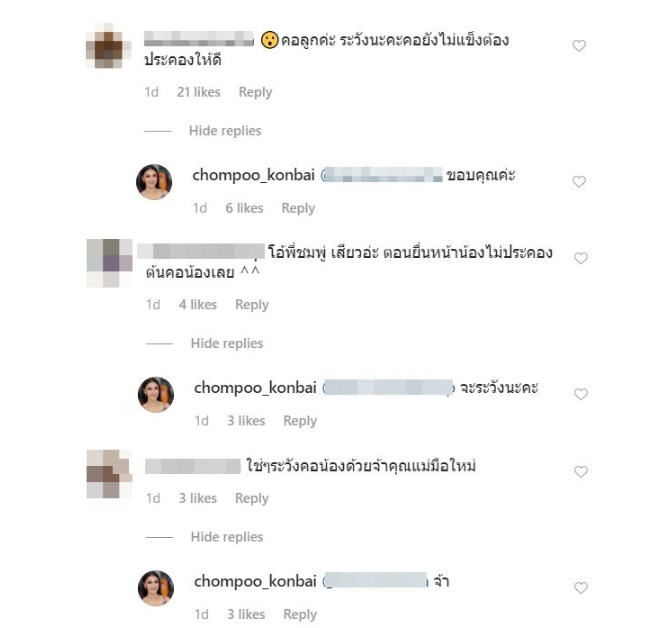Reply to the comment with 4 likes
The image size is (653, 628).
(x=252, y=305)
